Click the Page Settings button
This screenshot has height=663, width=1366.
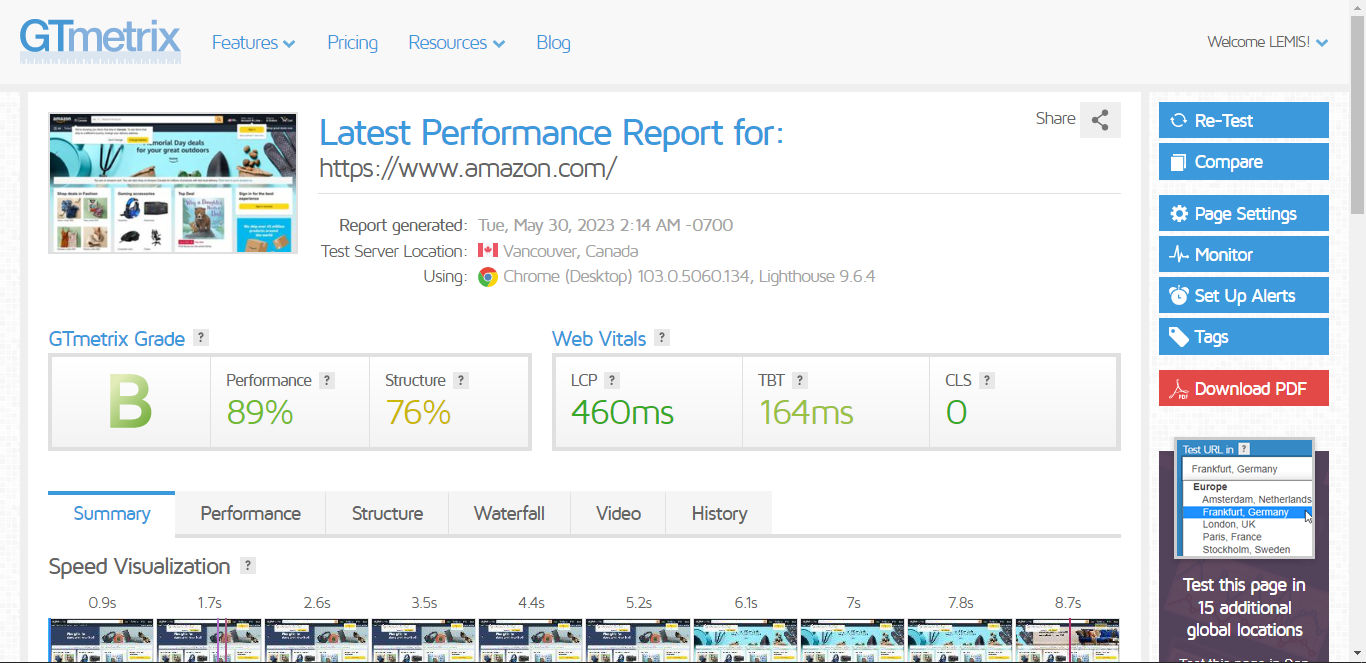point(1244,214)
